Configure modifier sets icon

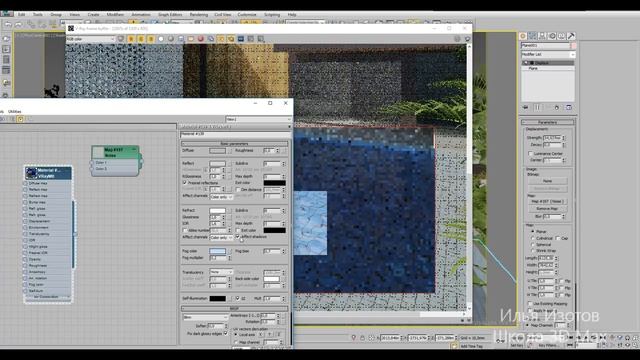point(569,107)
